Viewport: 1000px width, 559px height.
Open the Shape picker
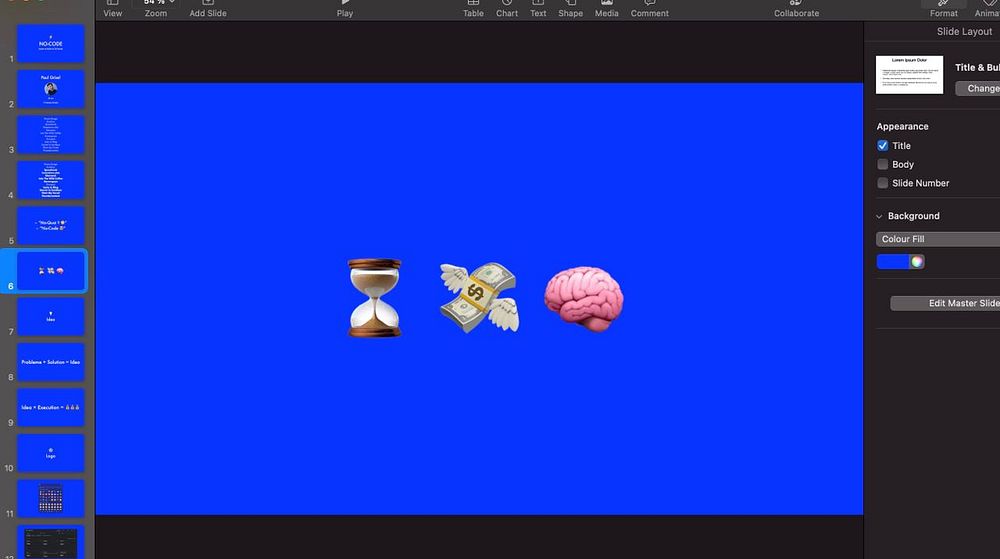tap(571, 8)
